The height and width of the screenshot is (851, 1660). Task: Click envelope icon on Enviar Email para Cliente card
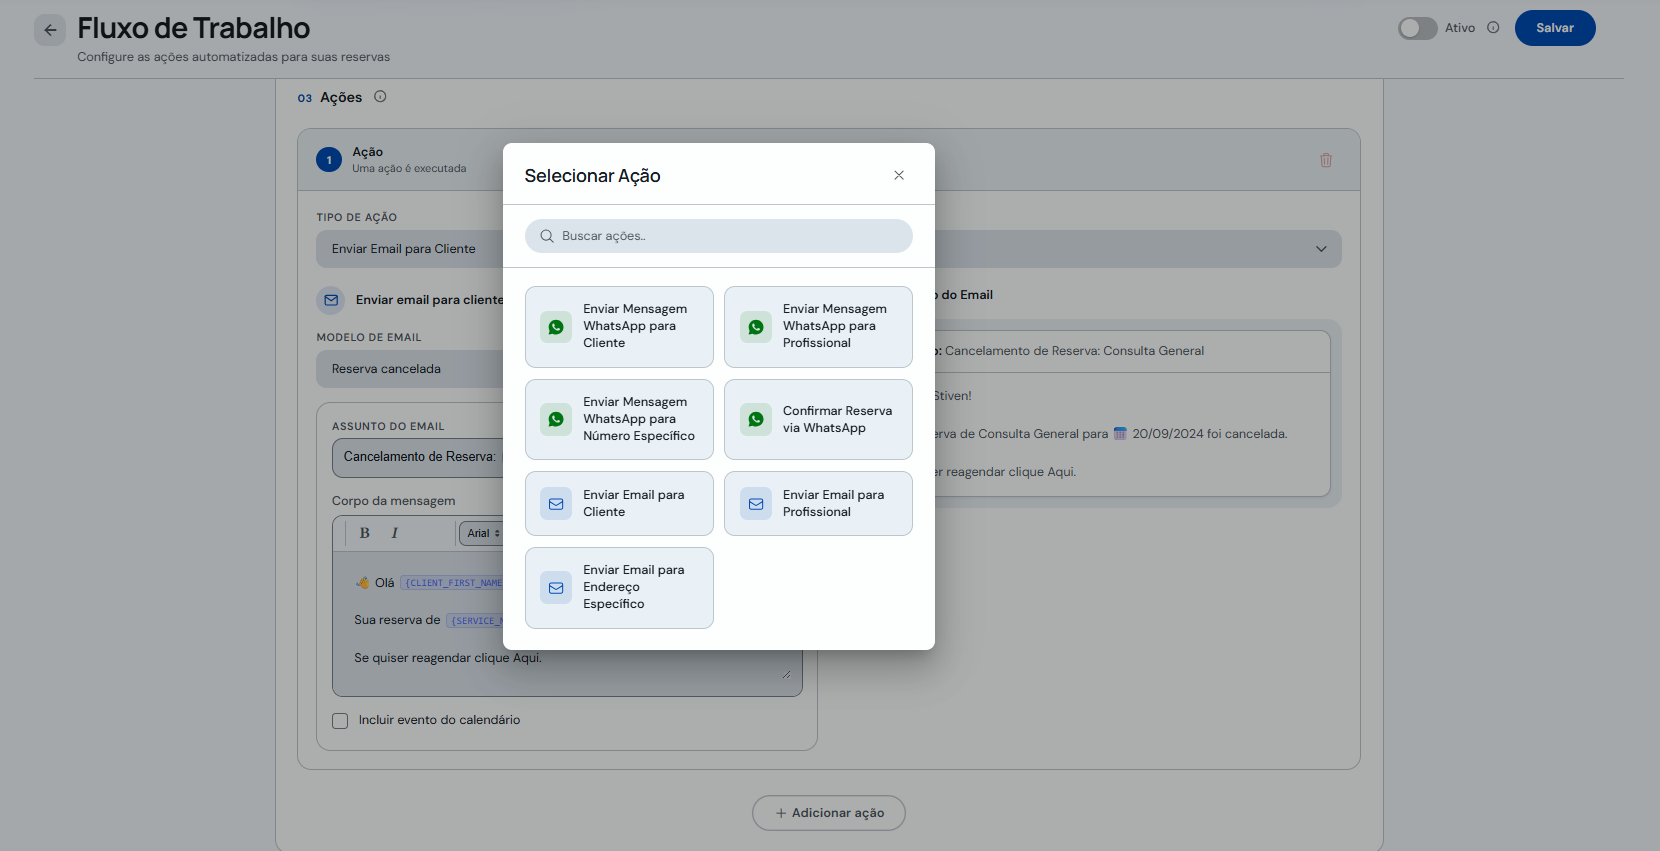pyautogui.click(x=556, y=504)
